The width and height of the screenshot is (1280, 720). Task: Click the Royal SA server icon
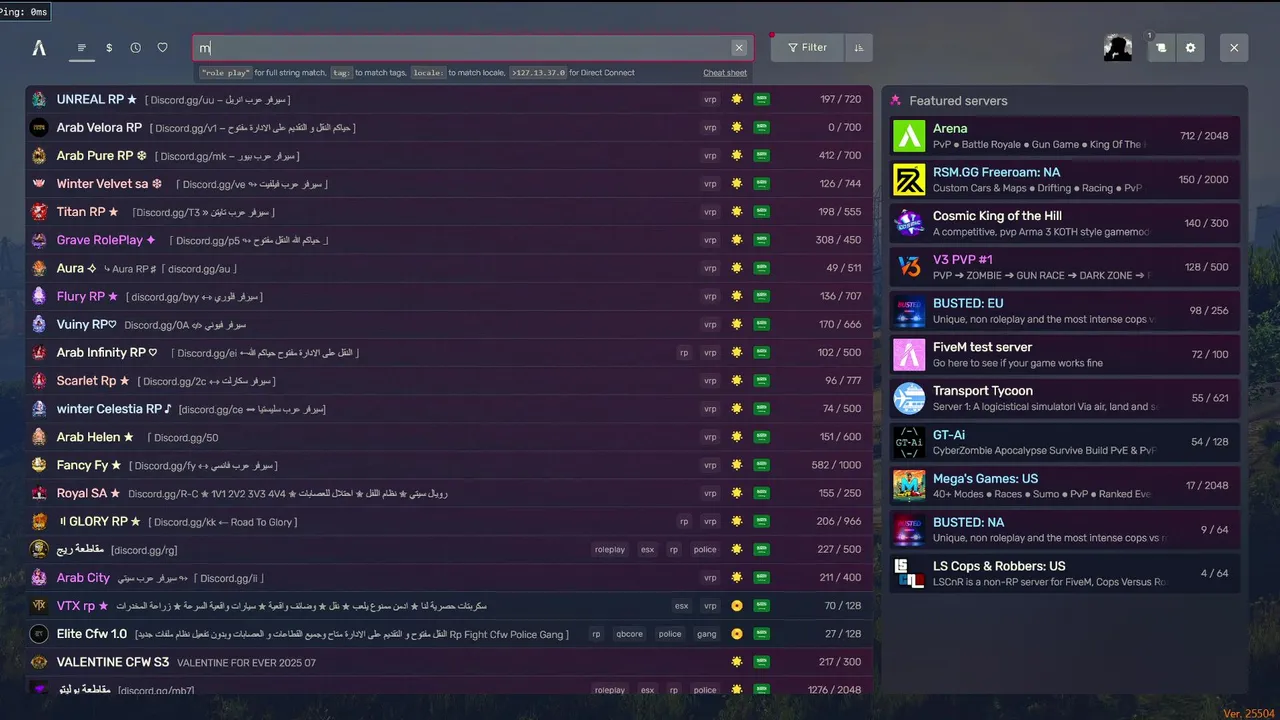pos(39,493)
